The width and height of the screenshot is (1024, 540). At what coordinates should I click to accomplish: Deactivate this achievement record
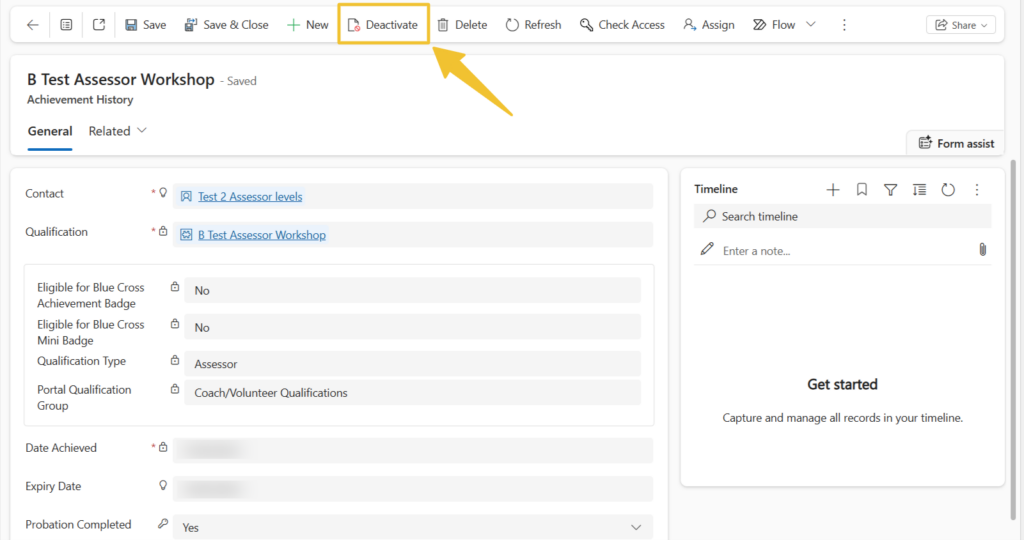pyautogui.click(x=383, y=25)
